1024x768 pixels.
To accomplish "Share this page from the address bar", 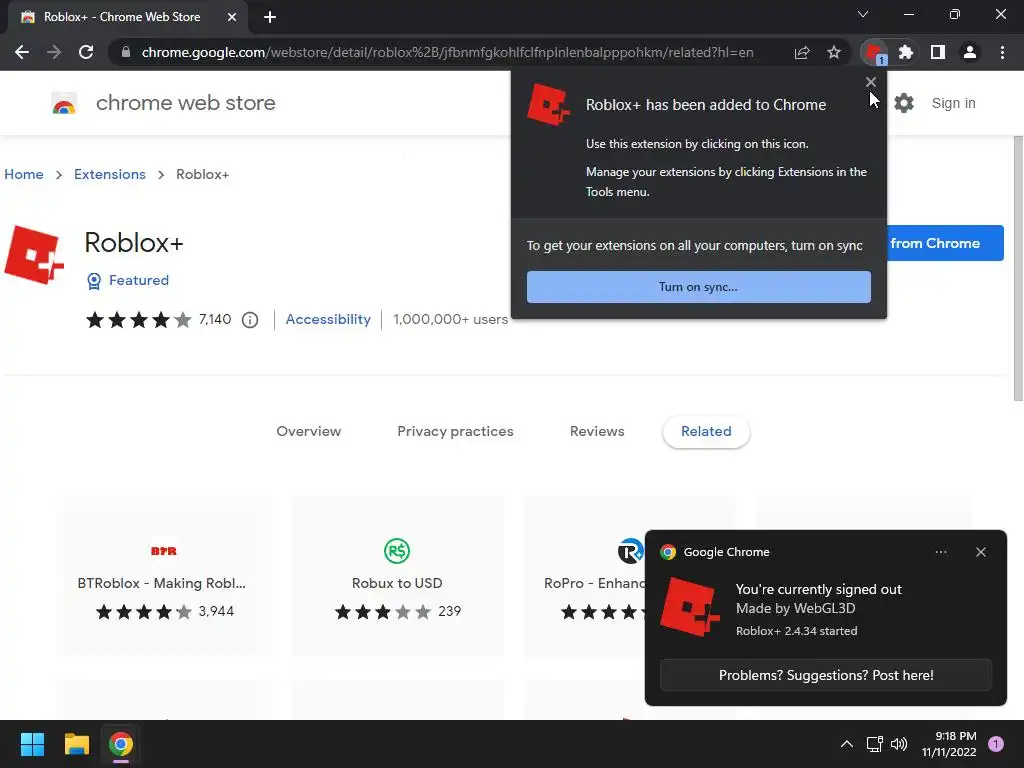I will pos(802,52).
